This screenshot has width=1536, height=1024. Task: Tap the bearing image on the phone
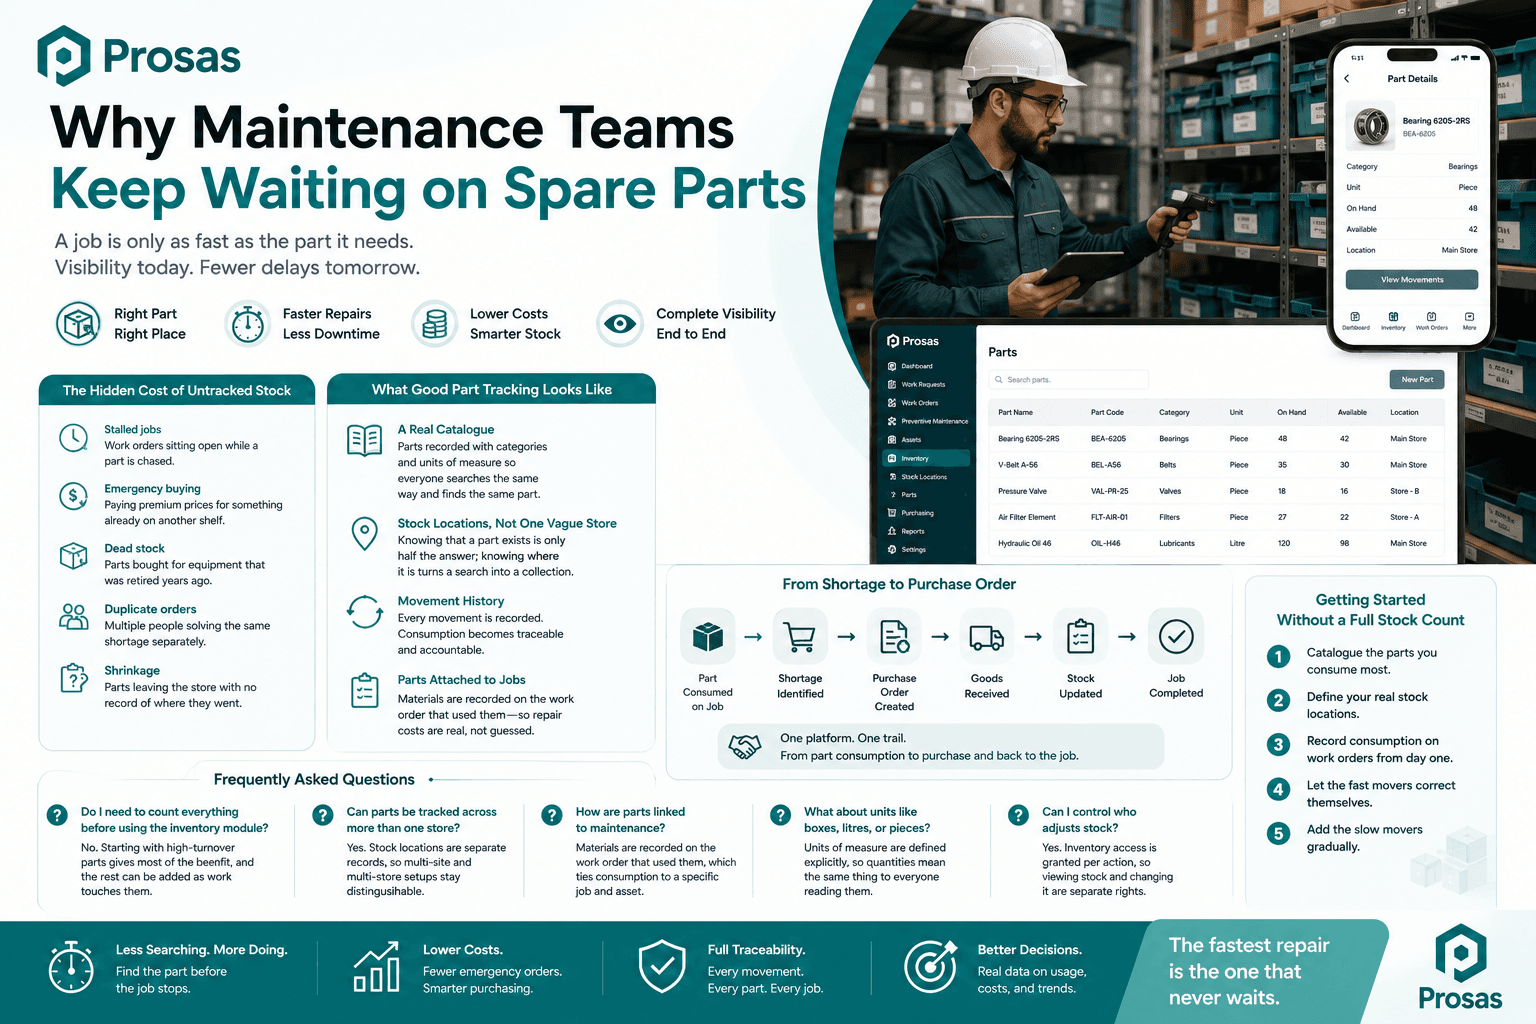point(1370,126)
